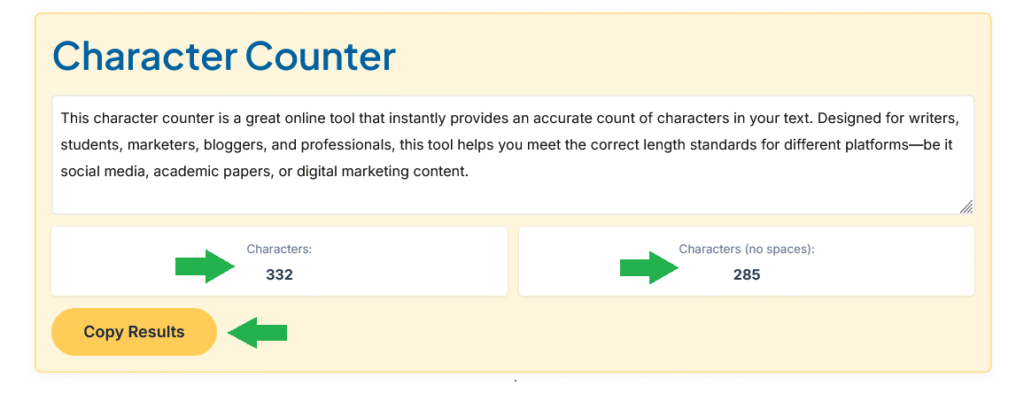Select the green arrow pointing to 332
Screen dimensions: 1024x393
pyautogui.click(x=205, y=266)
